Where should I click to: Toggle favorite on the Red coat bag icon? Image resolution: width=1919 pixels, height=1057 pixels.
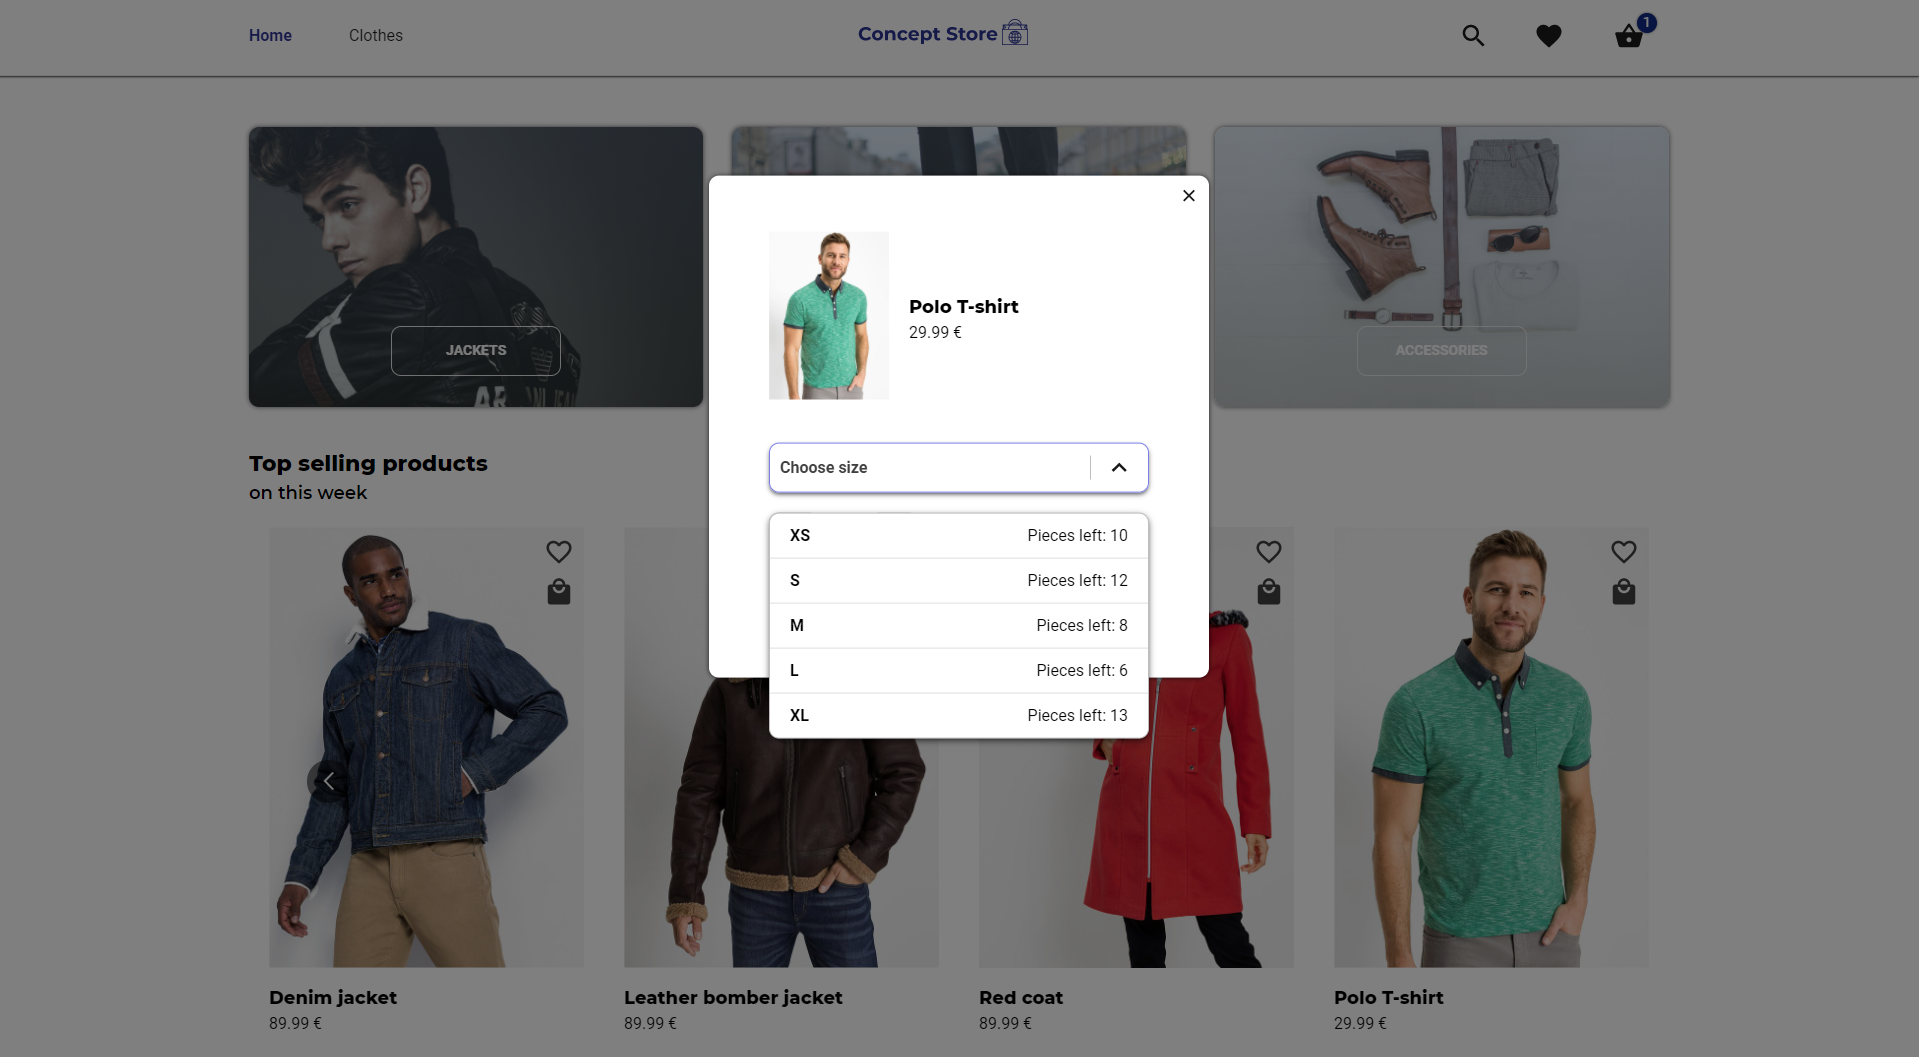1268,591
